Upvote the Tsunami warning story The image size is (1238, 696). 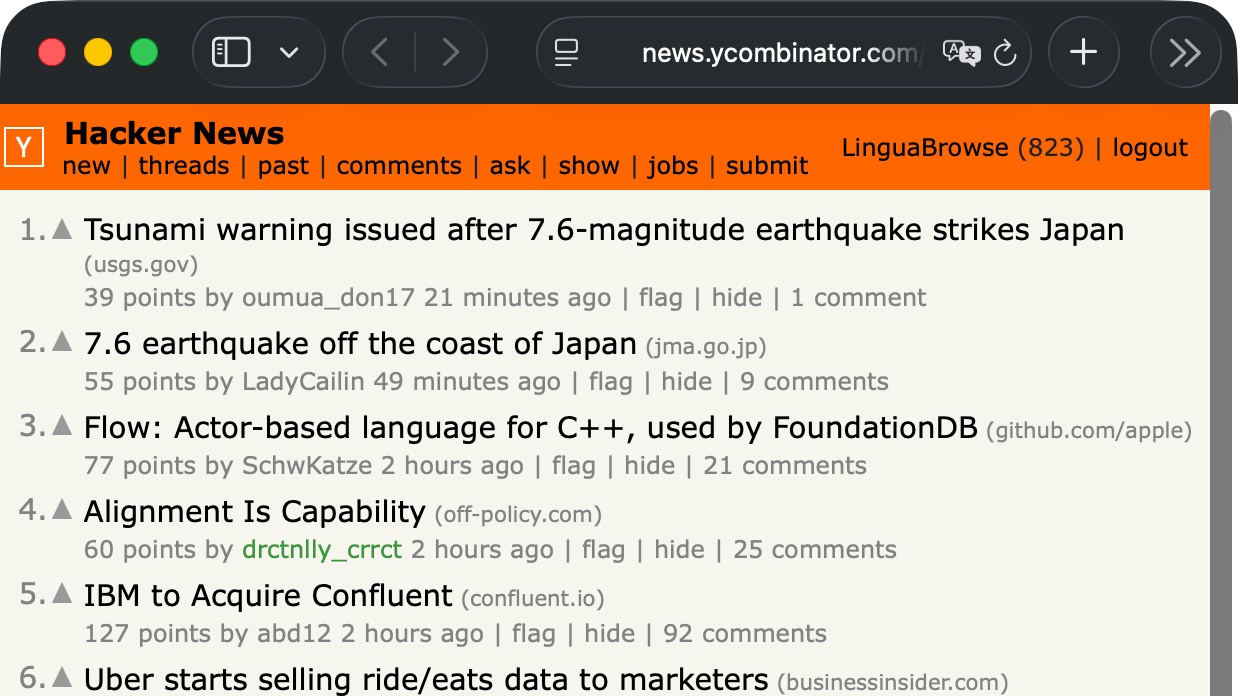(62, 229)
